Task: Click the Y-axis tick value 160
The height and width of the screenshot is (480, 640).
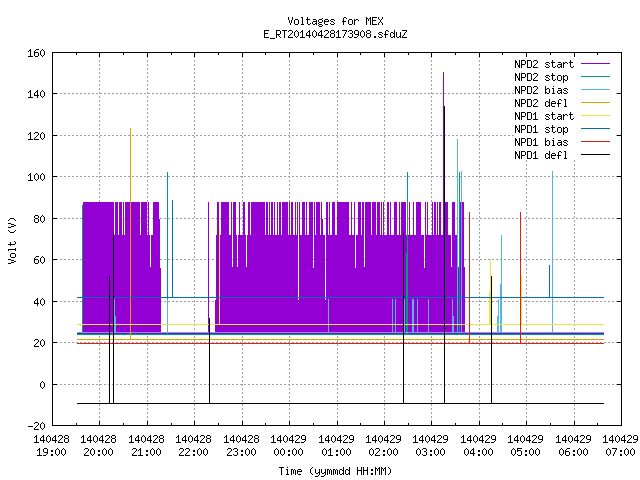Action: pyautogui.click(x=36, y=53)
